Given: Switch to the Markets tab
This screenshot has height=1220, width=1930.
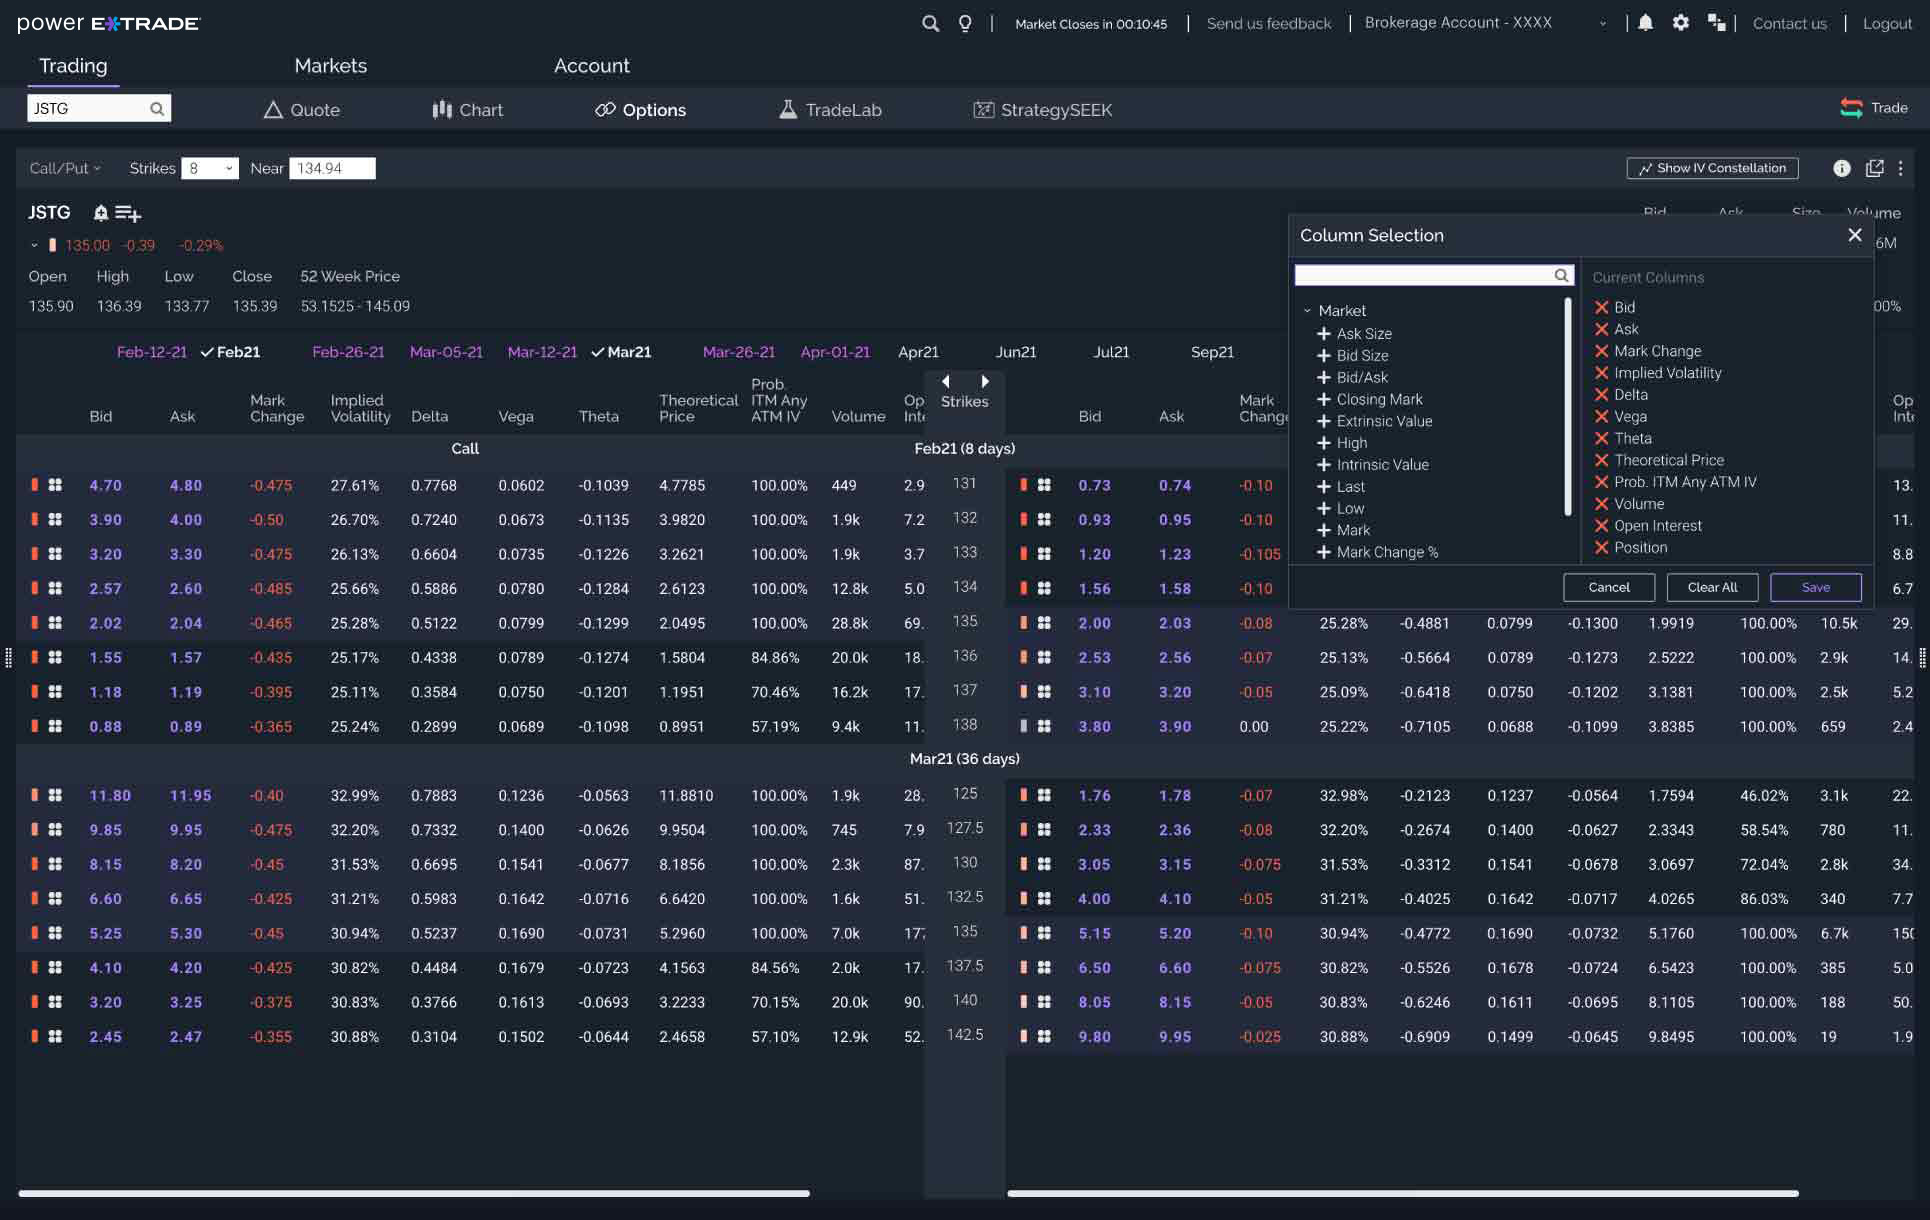Looking at the screenshot, I should 330,66.
